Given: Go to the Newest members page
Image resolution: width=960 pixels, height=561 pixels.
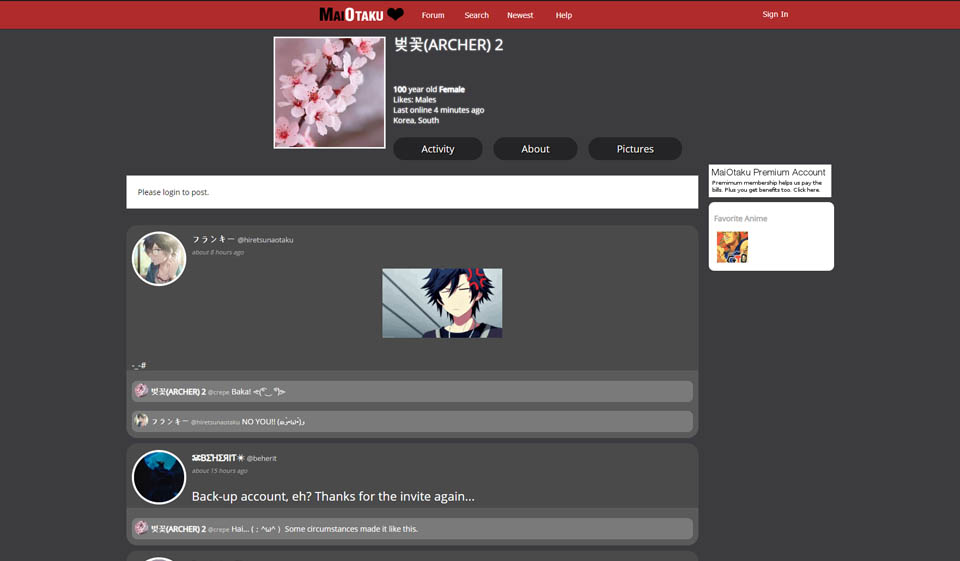Looking at the screenshot, I should click(520, 15).
